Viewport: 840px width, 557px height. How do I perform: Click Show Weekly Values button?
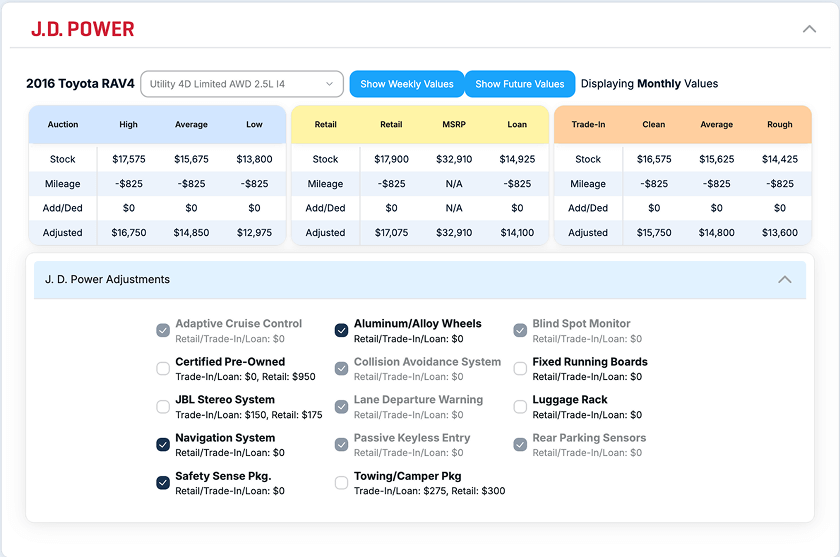tap(407, 84)
